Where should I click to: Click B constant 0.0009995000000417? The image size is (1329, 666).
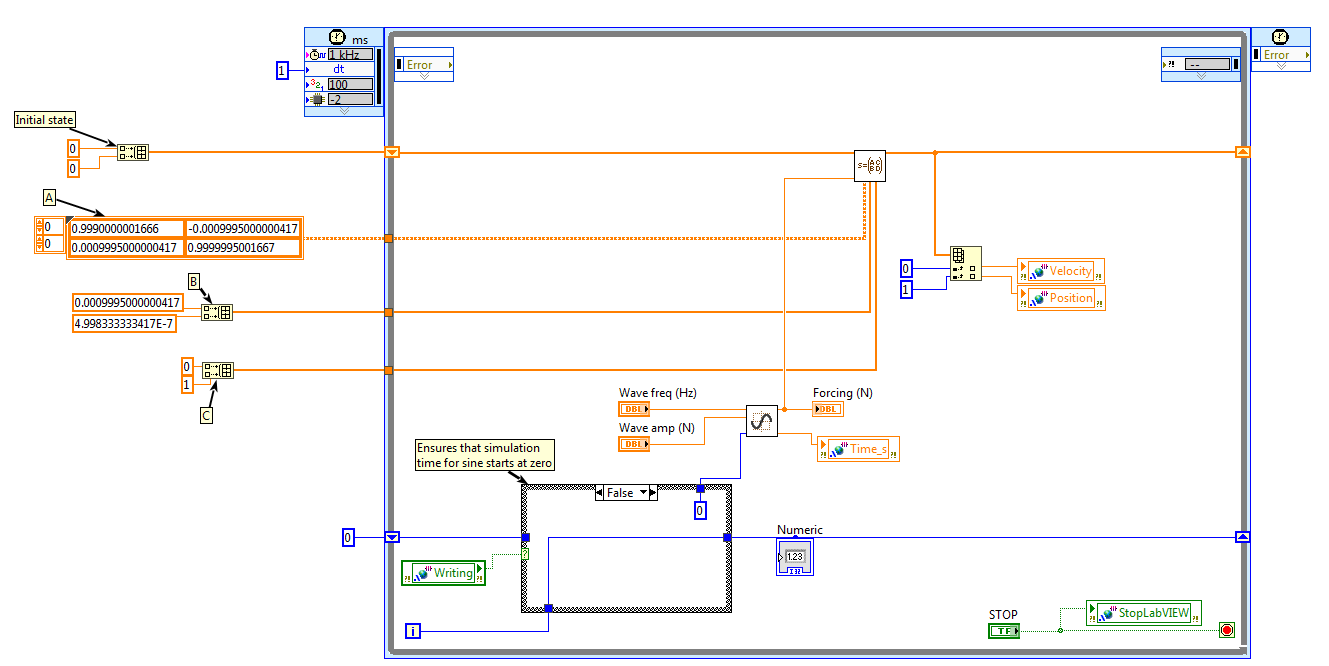pyautogui.click(x=127, y=303)
